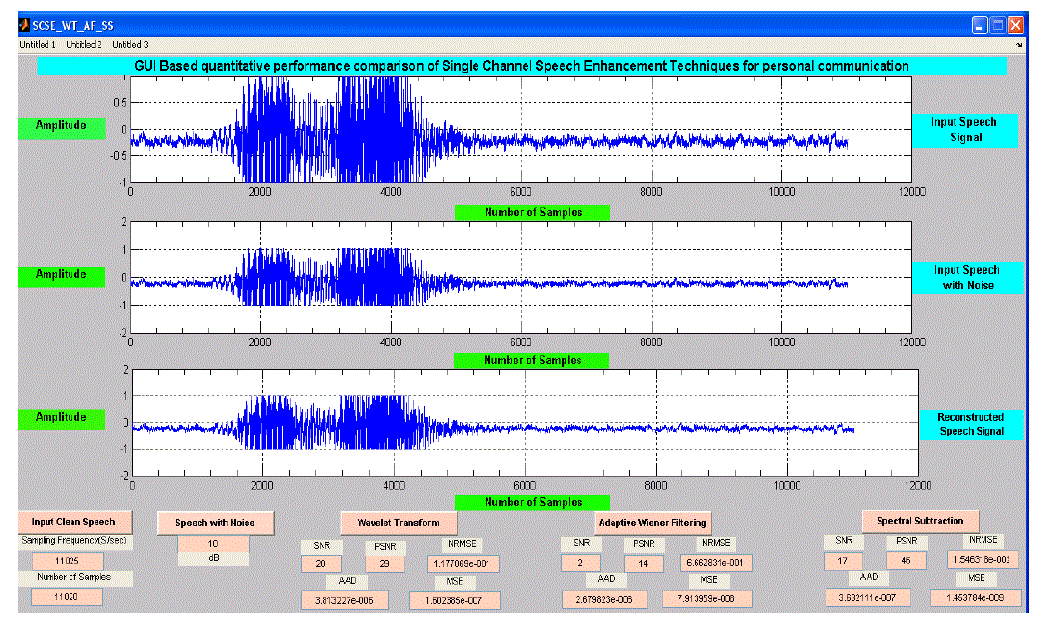Select the Sampling Frequency value field
Image resolution: width=1054 pixels, height=628 pixels.
tap(66, 562)
